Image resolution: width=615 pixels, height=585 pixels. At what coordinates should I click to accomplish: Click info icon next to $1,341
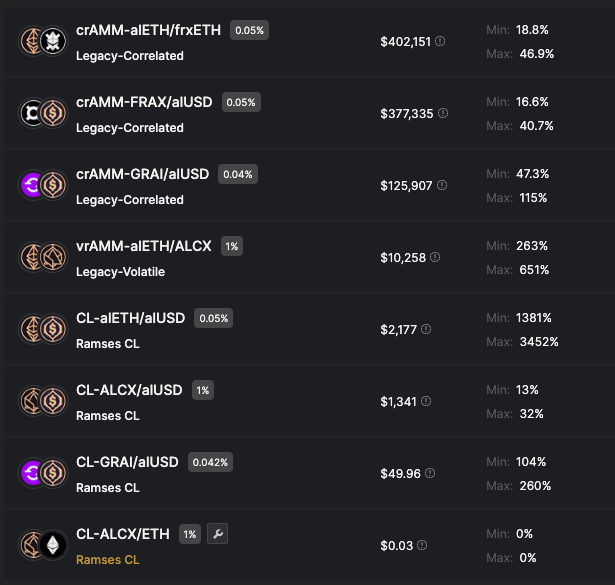click(425, 401)
